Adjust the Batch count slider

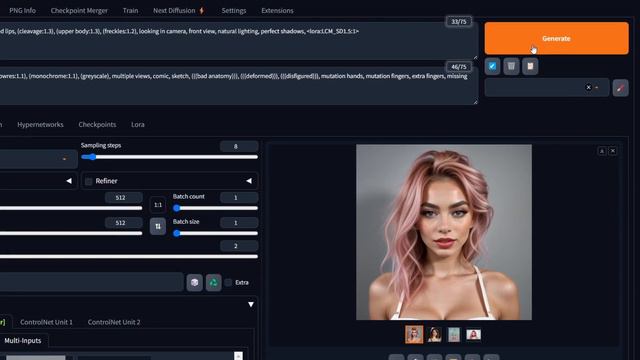(216, 208)
